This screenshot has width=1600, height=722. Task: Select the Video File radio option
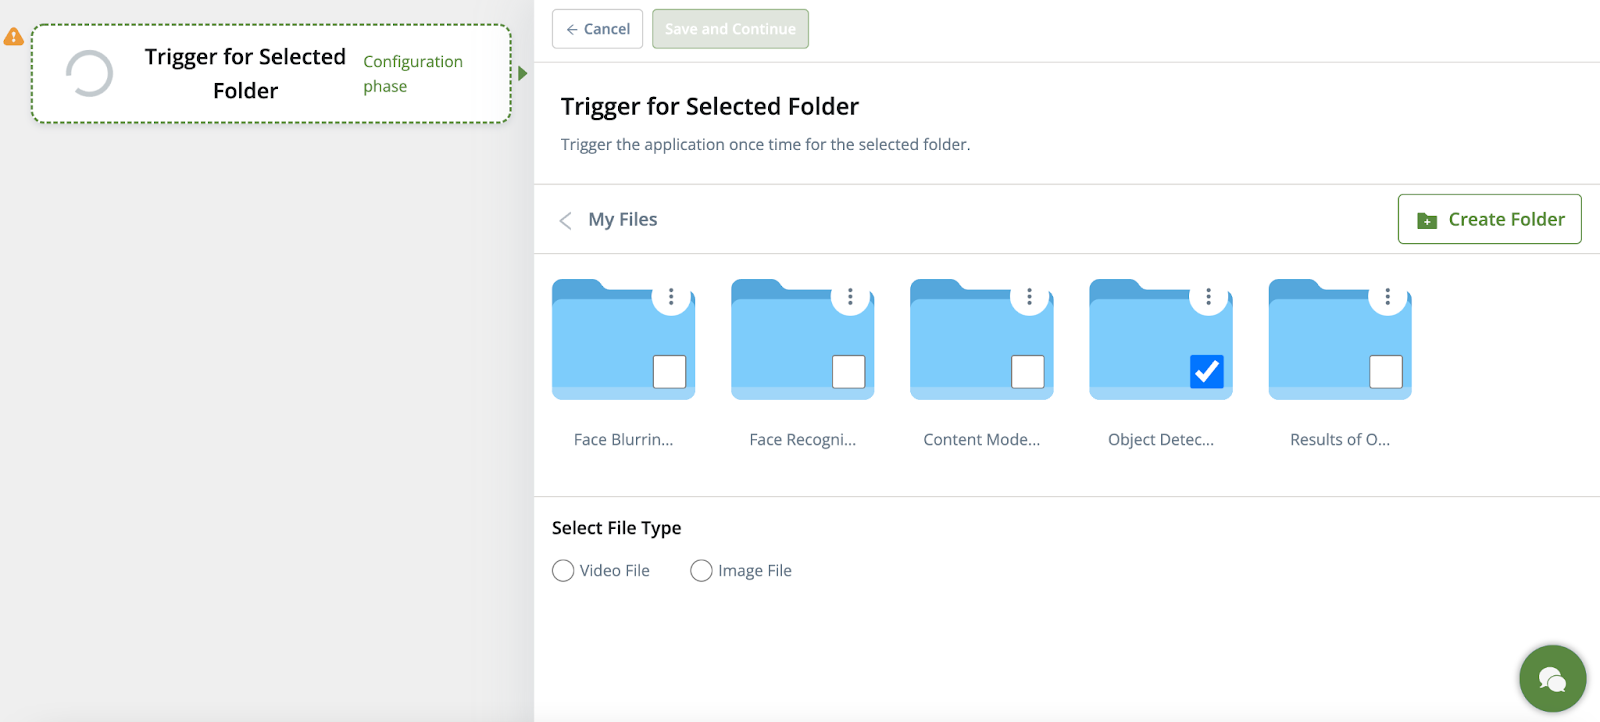[564, 571]
